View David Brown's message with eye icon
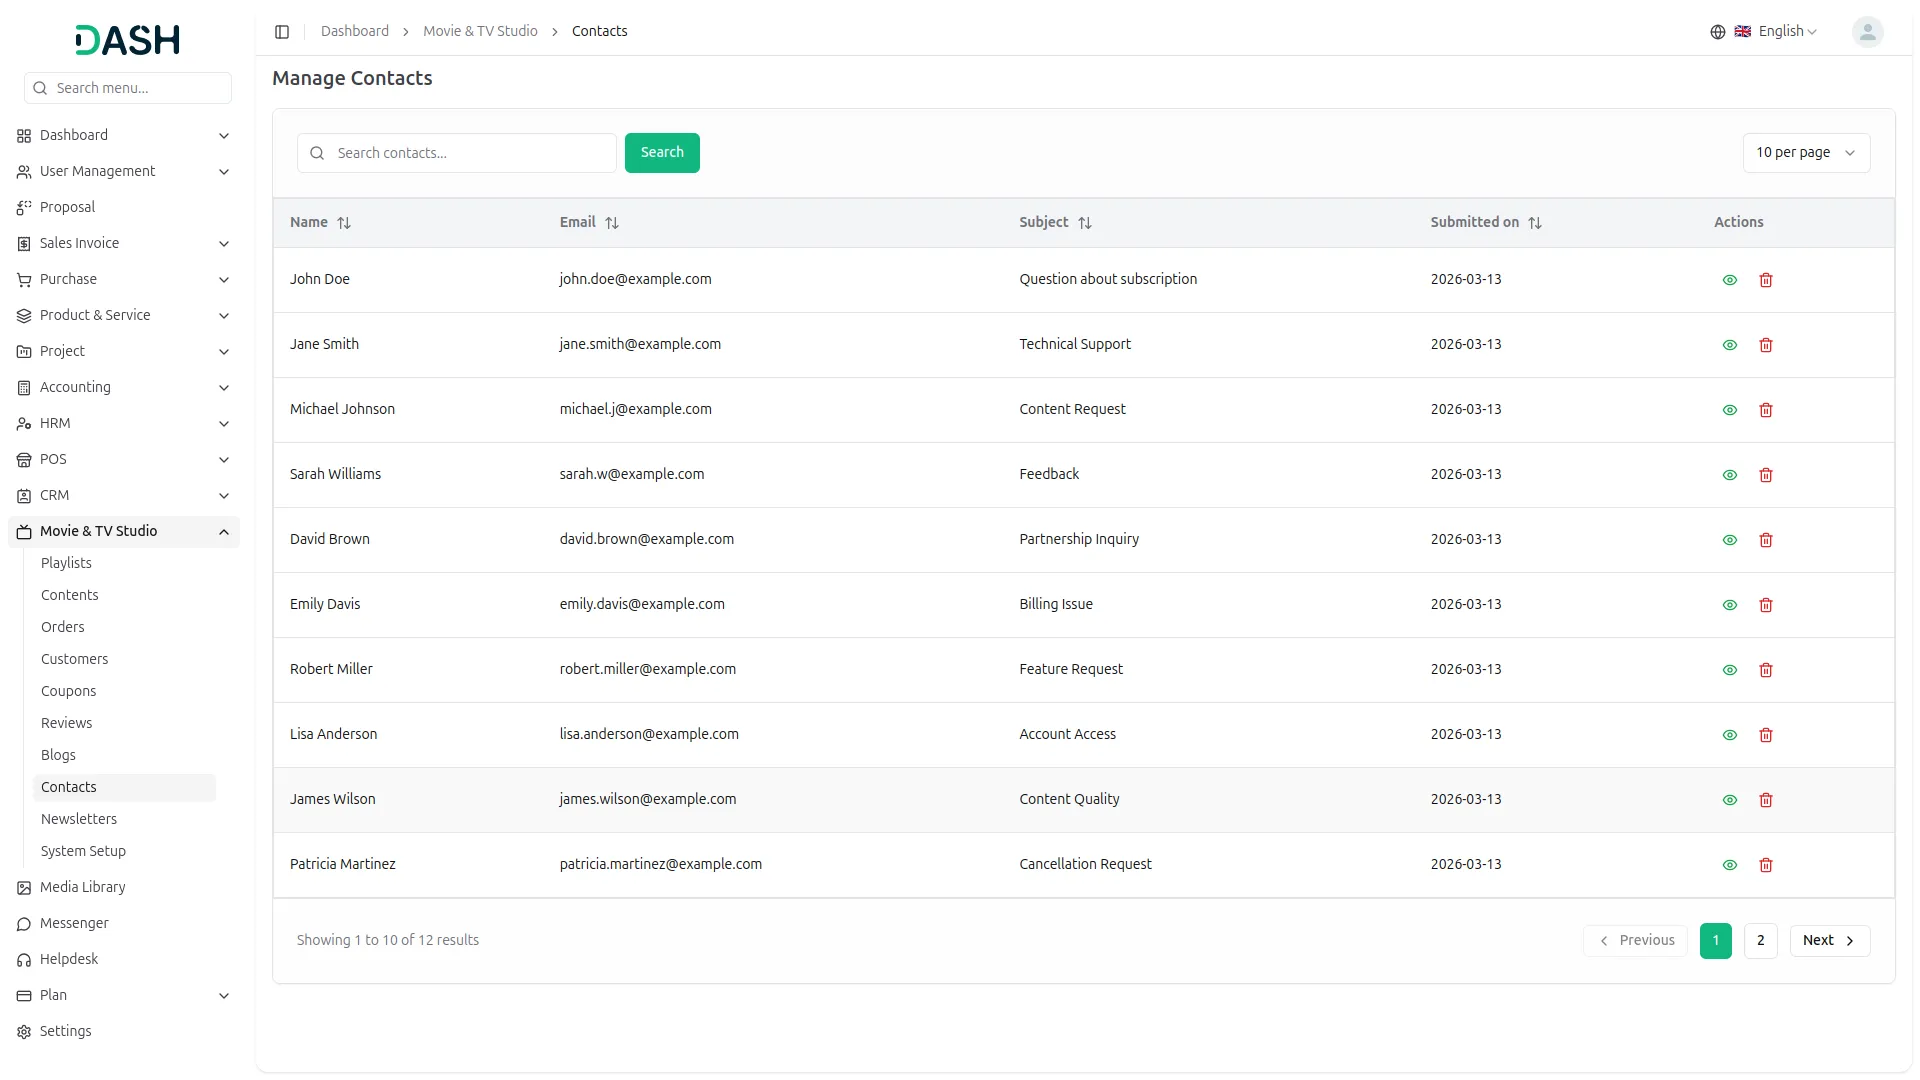The image size is (1920, 1080). [1729, 540]
